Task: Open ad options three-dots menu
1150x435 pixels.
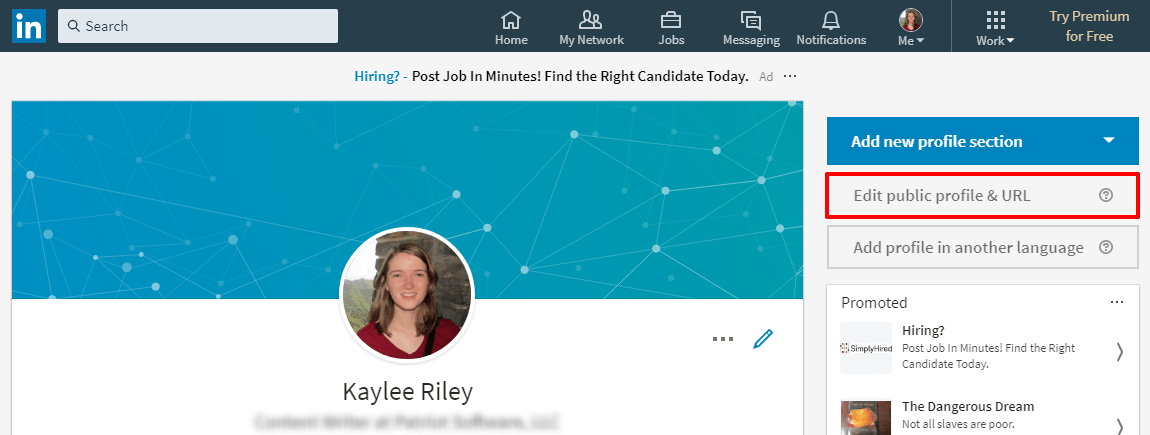Action: tap(791, 76)
